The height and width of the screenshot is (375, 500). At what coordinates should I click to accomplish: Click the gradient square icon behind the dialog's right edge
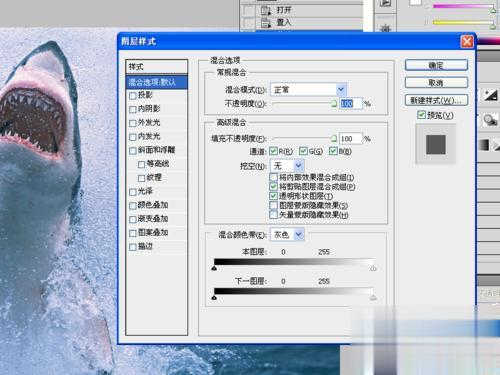(484, 145)
